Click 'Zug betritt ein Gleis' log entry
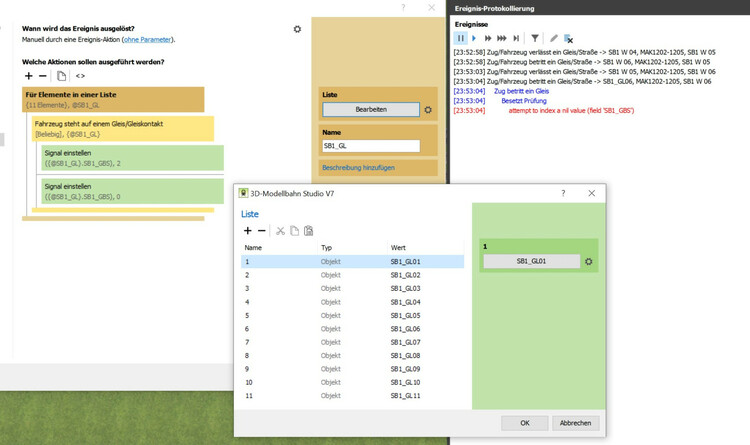The image size is (750, 445). (x=521, y=91)
